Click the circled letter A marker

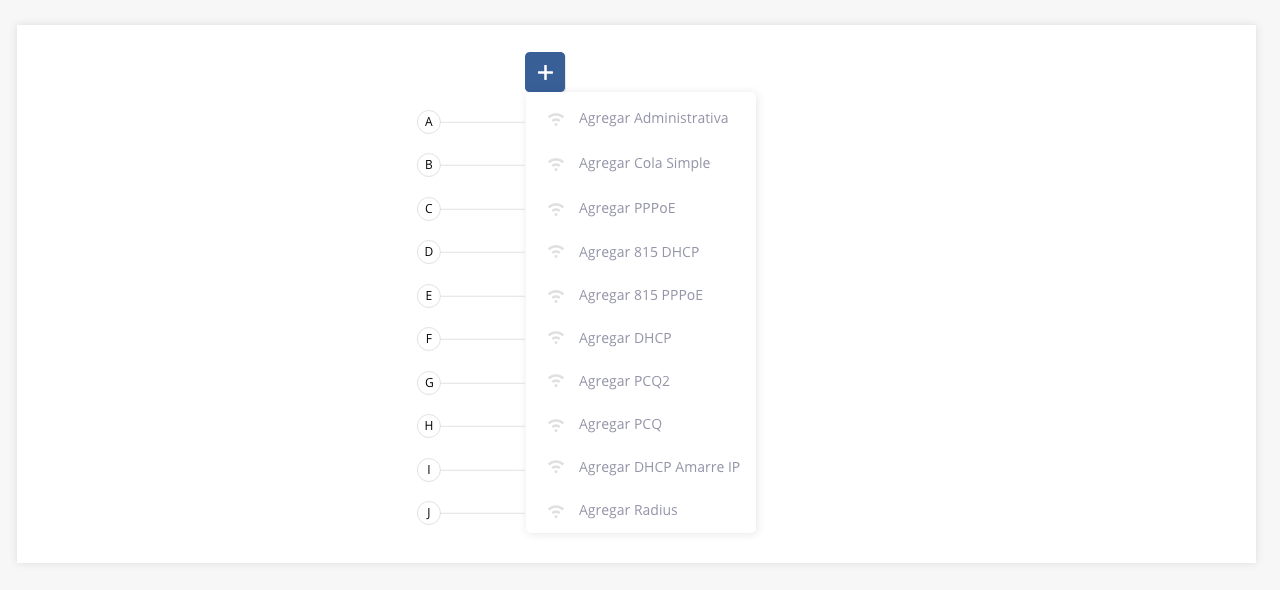pyautogui.click(x=429, y=122)
